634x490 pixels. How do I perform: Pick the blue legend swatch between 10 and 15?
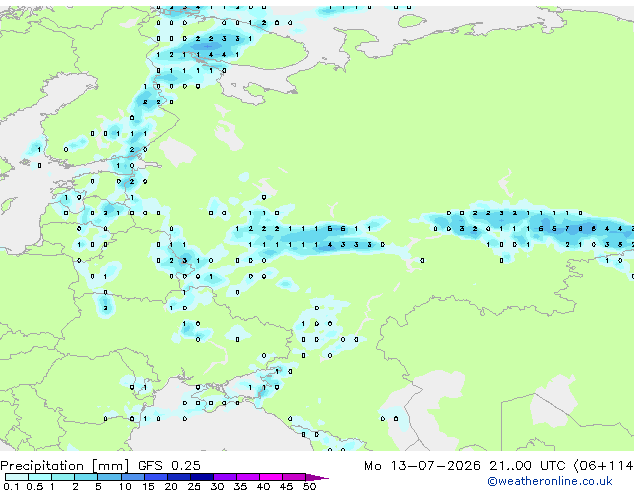[x=133, y=477]
